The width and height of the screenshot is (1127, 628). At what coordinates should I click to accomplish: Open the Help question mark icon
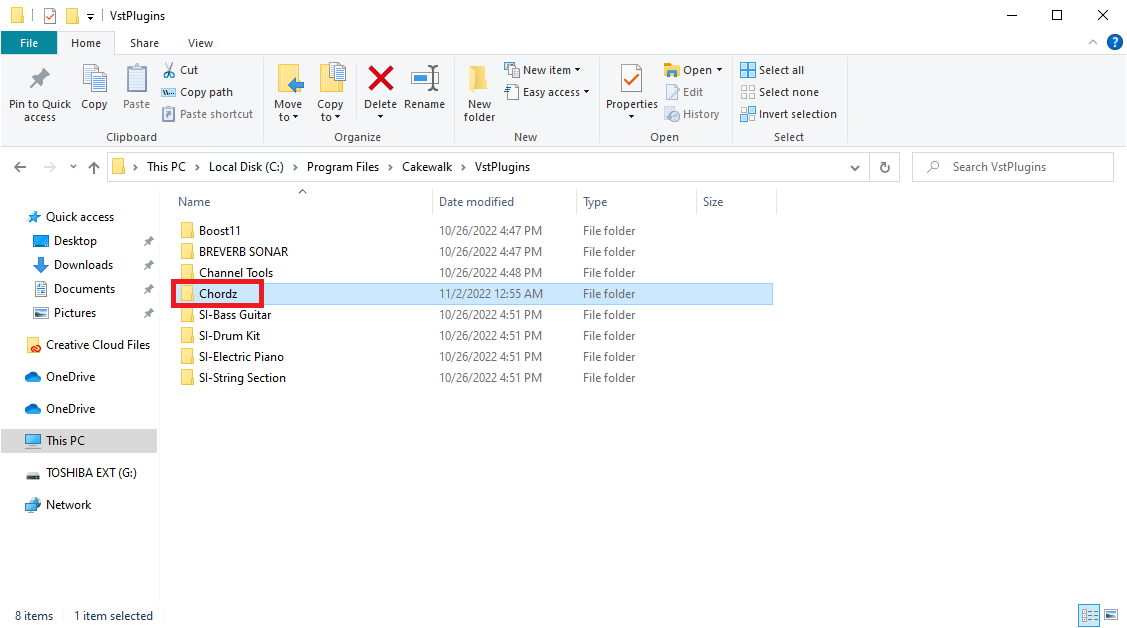point(1115,42)
